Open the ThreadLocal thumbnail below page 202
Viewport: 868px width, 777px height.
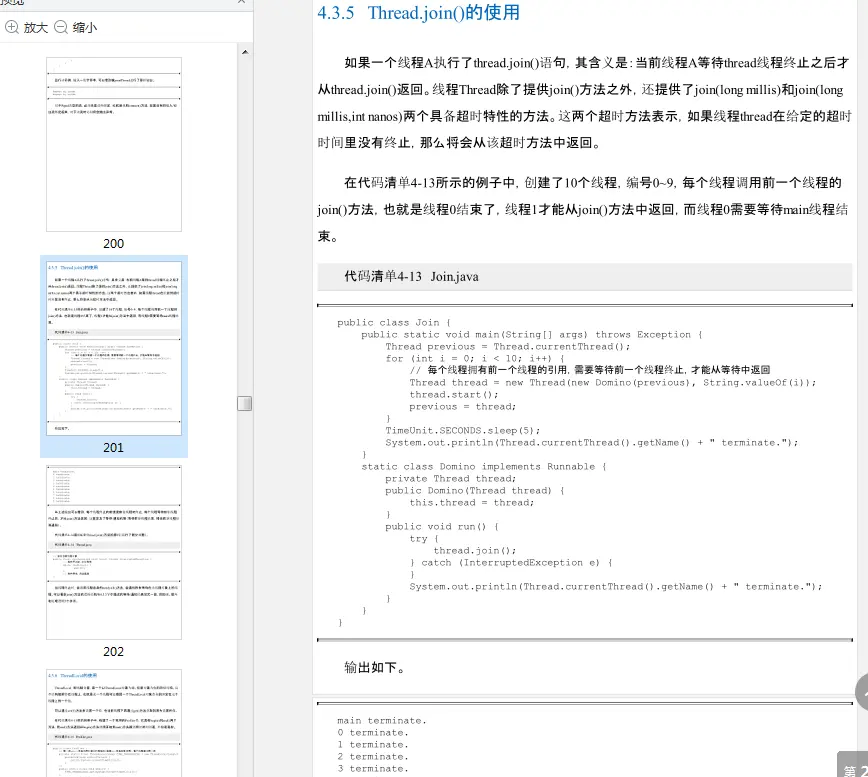113,723
